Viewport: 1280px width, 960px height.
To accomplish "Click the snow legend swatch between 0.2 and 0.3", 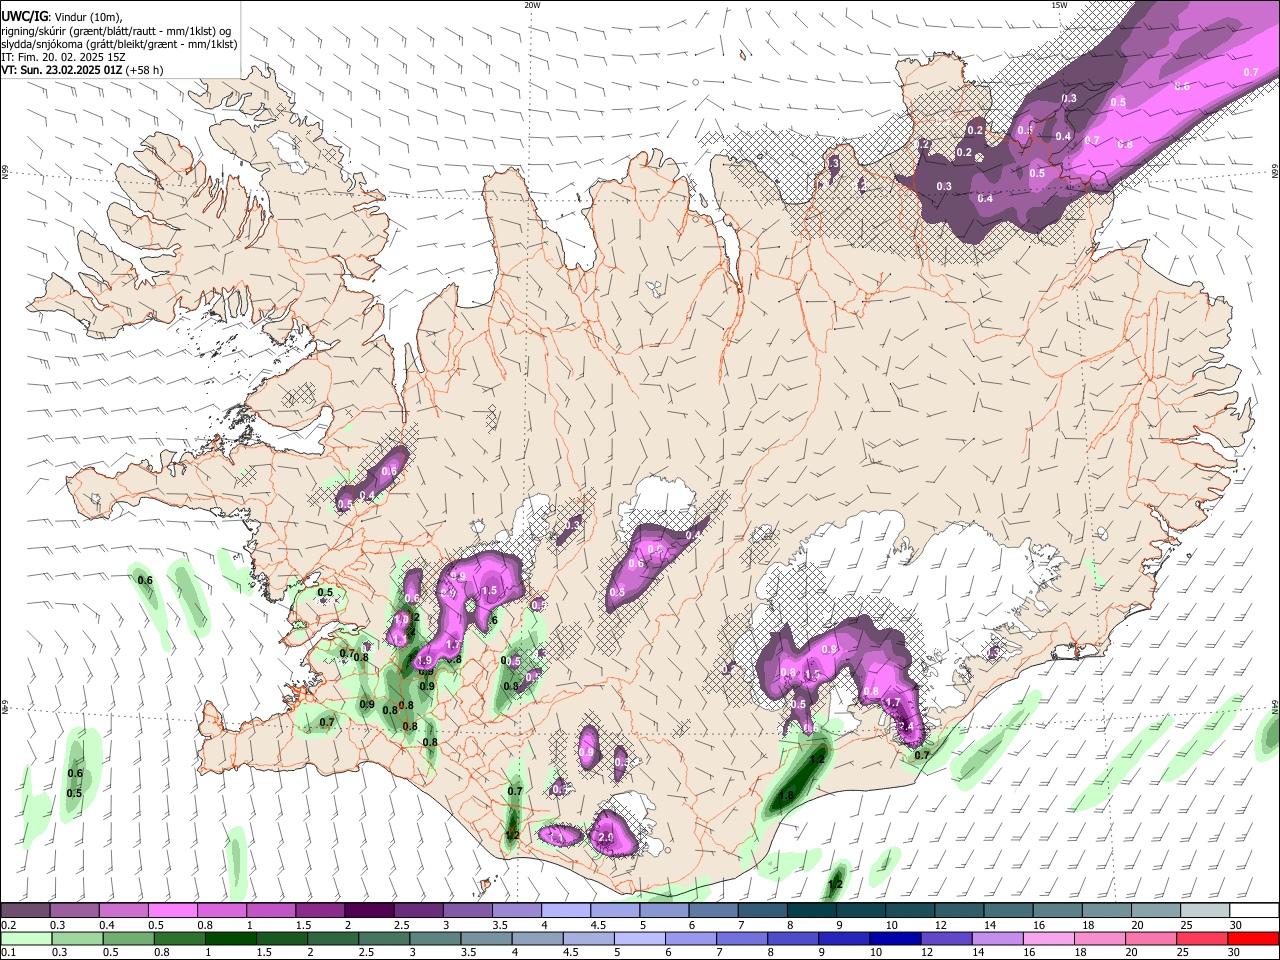I will (25, 911).
